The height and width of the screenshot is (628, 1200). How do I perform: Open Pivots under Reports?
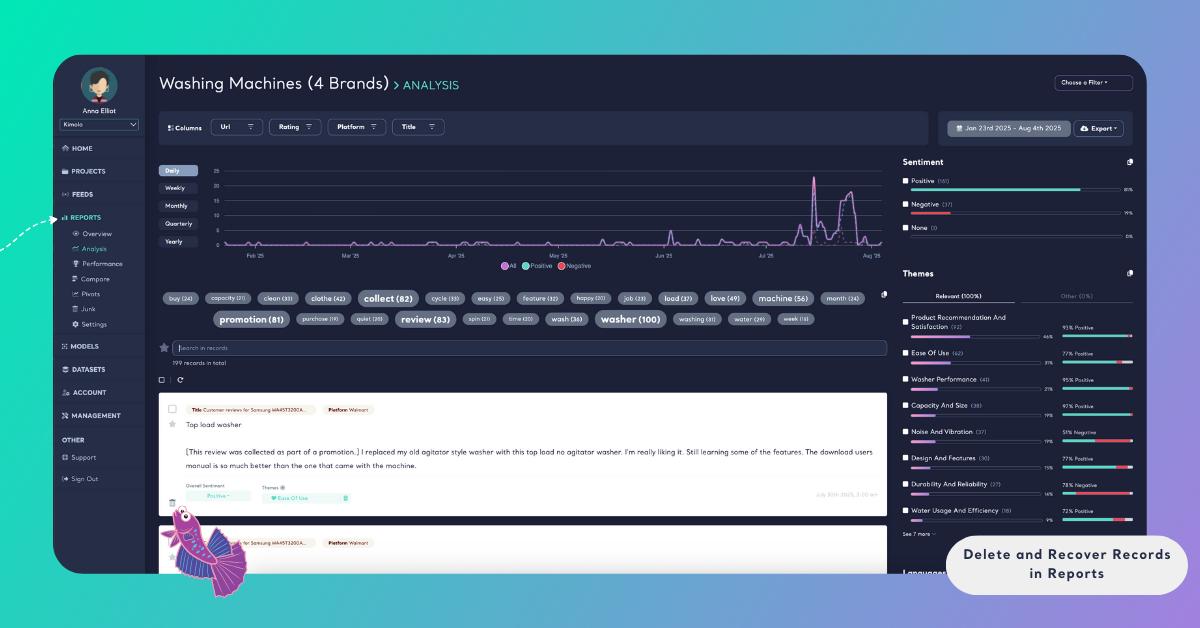point(85,294)
